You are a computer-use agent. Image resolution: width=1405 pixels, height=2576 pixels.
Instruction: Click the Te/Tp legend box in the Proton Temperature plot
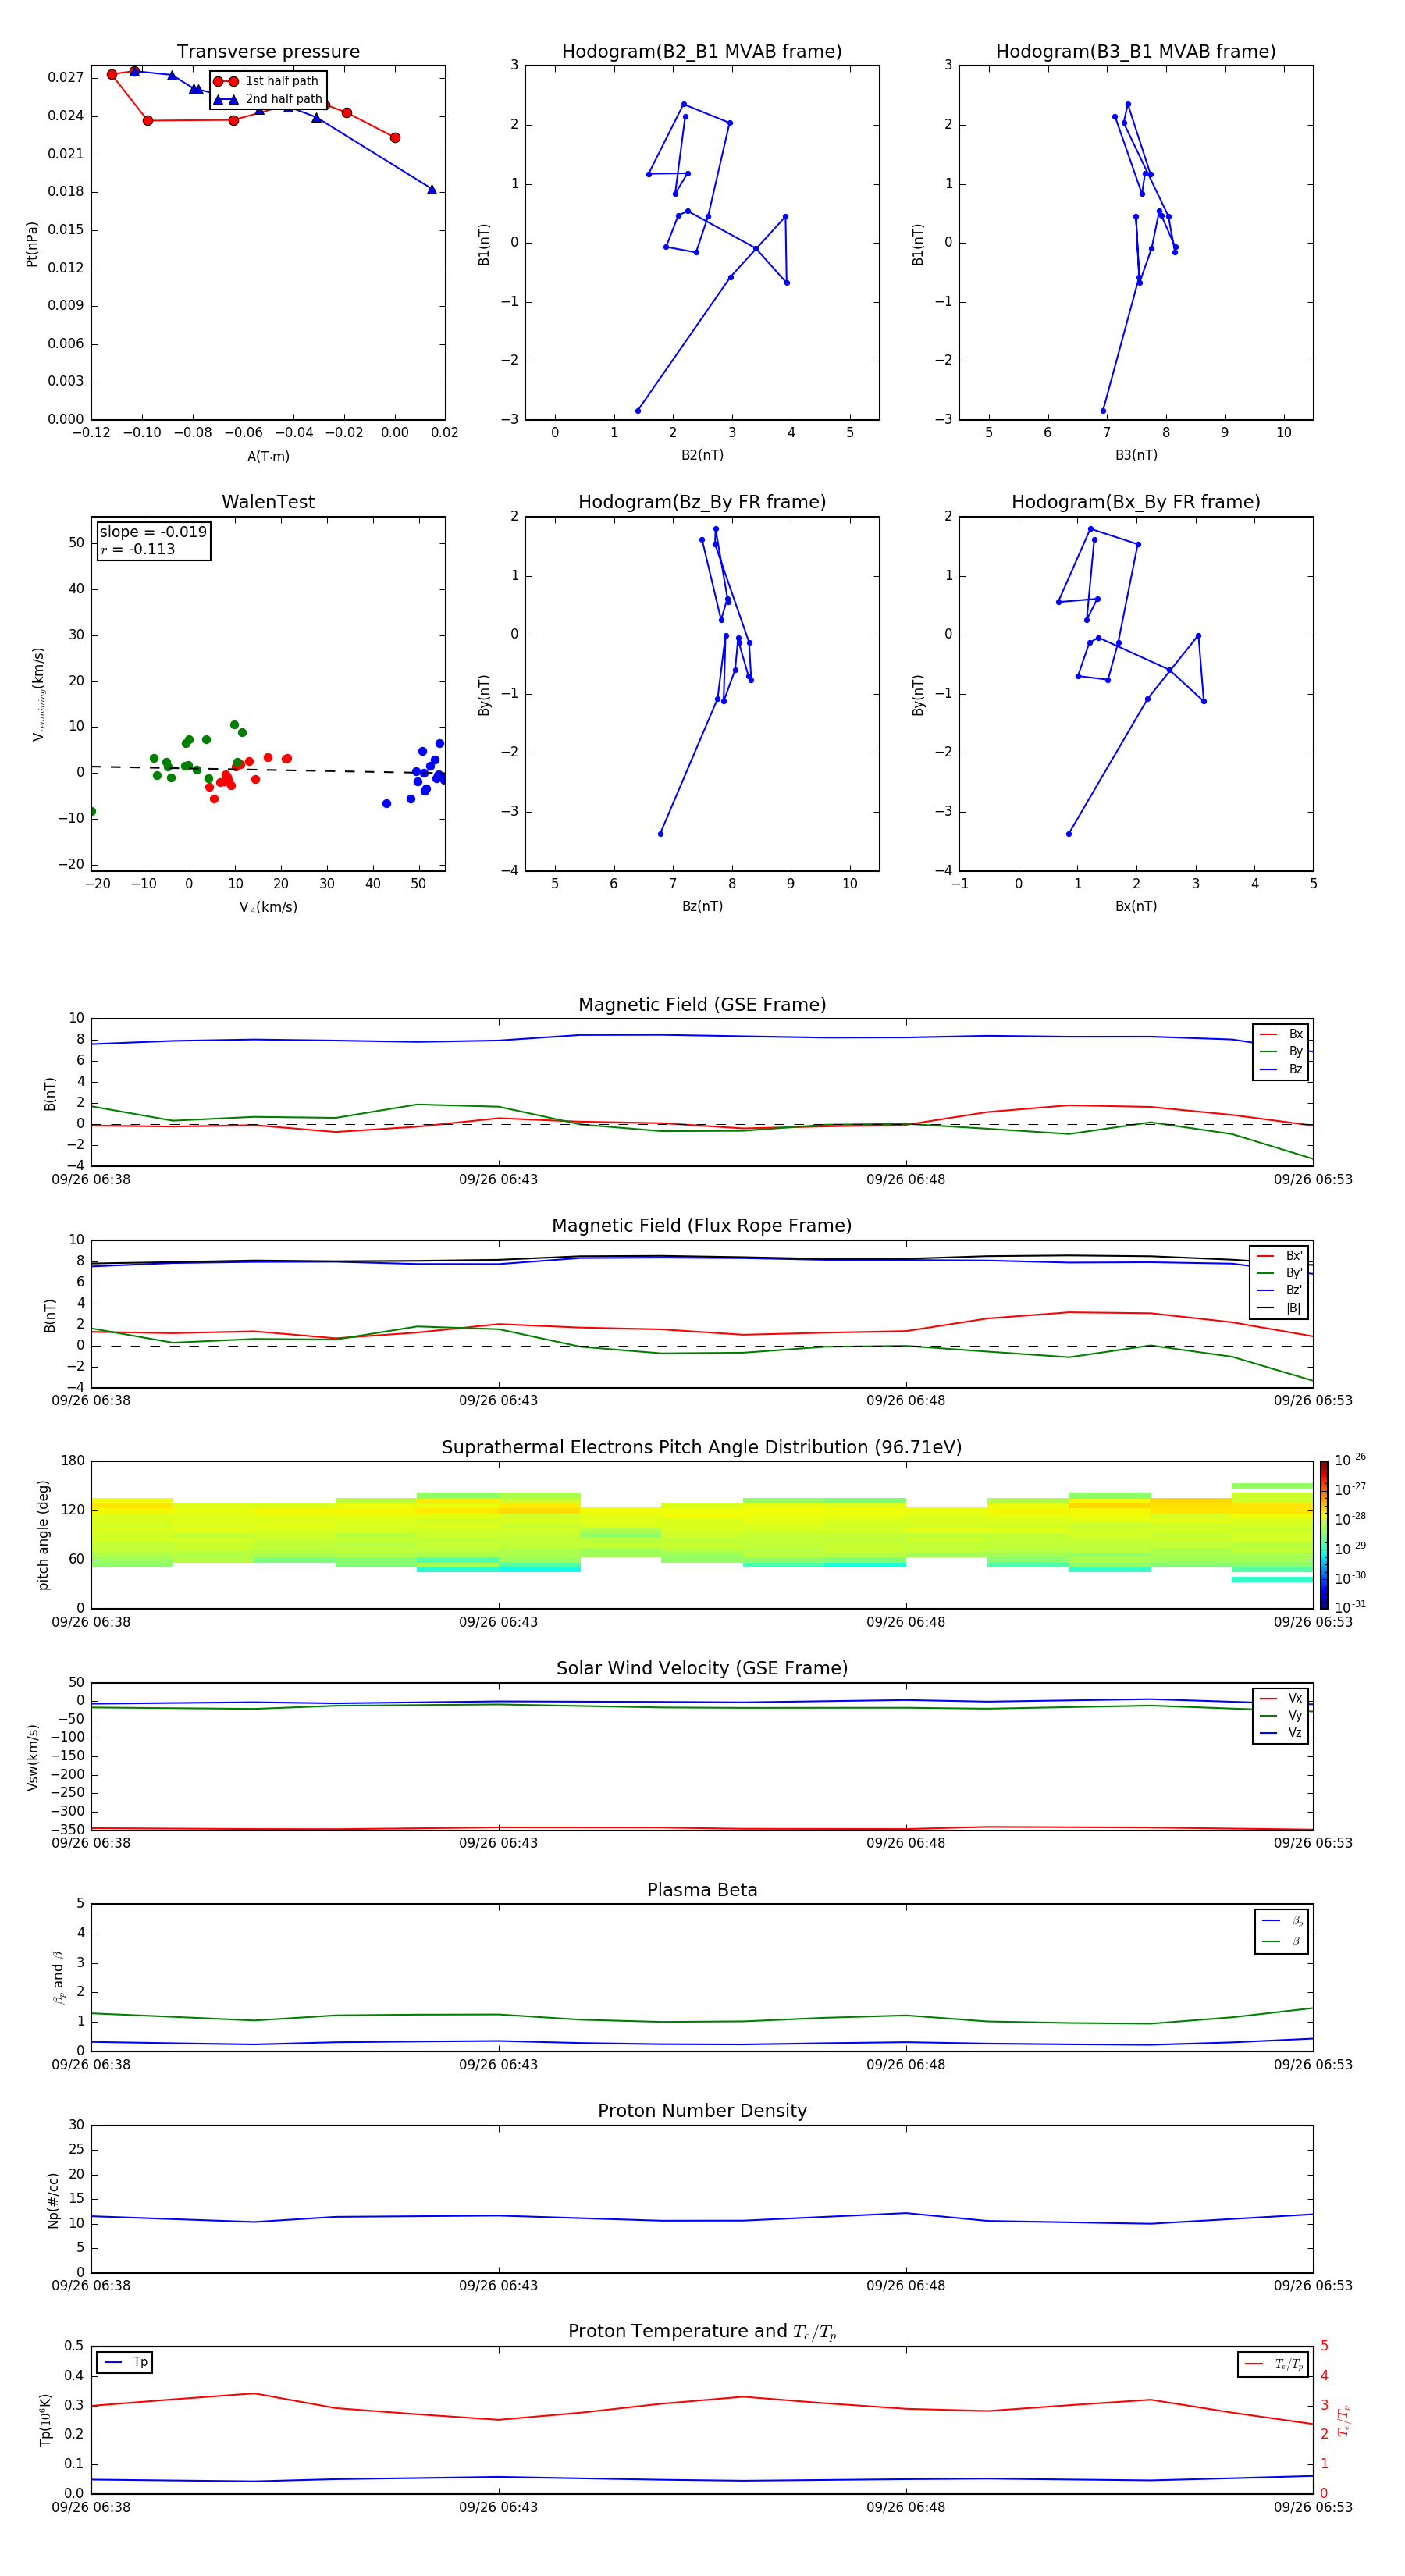point(1273,2364)
